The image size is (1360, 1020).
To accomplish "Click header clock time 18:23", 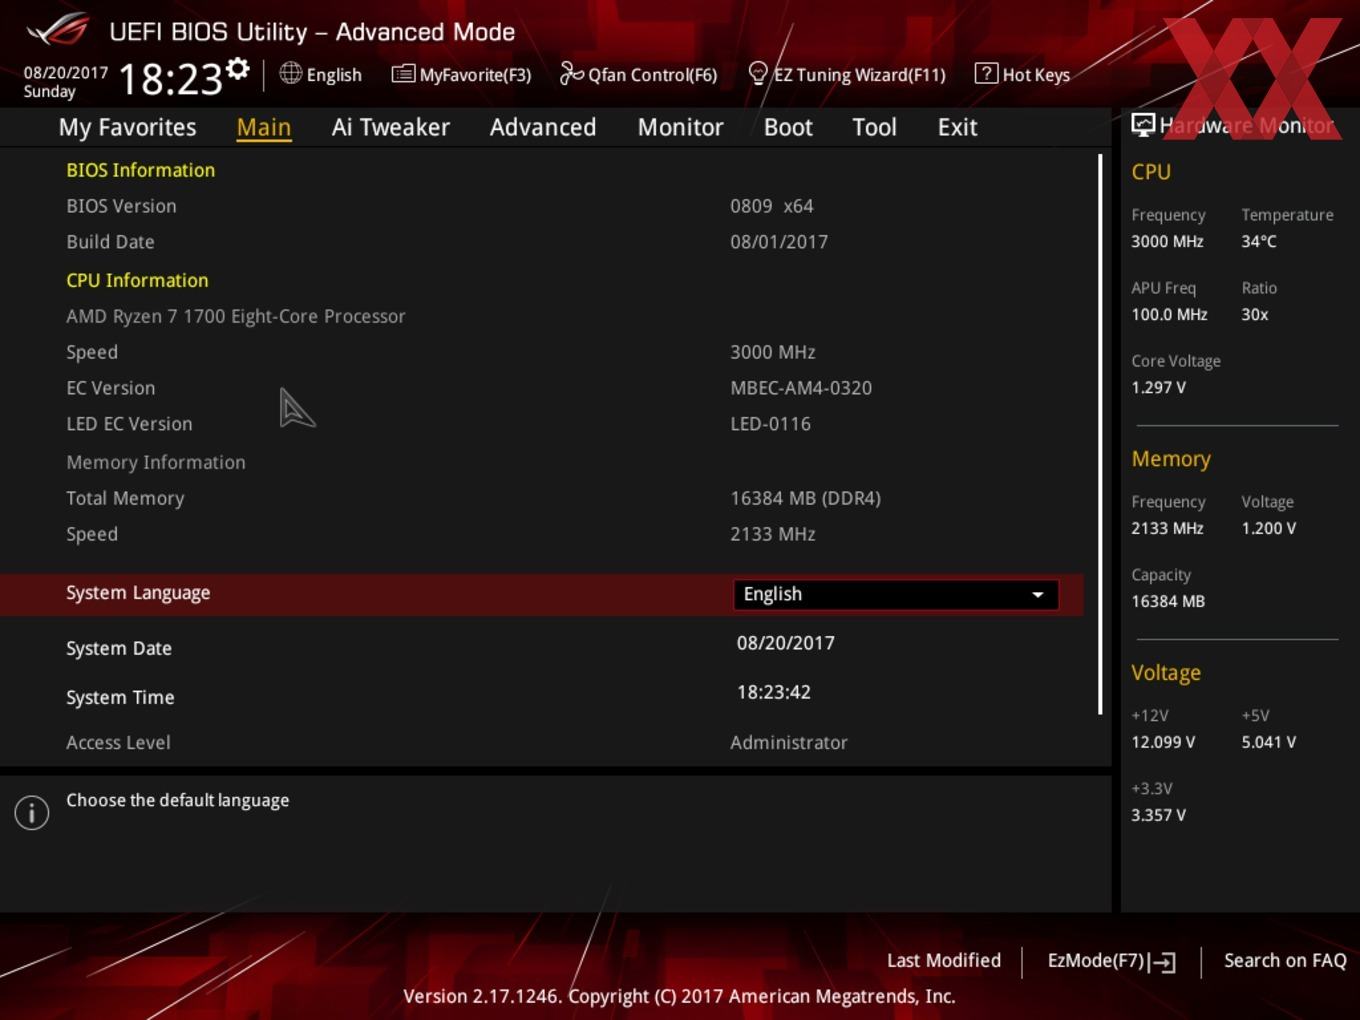I will 171,79.
